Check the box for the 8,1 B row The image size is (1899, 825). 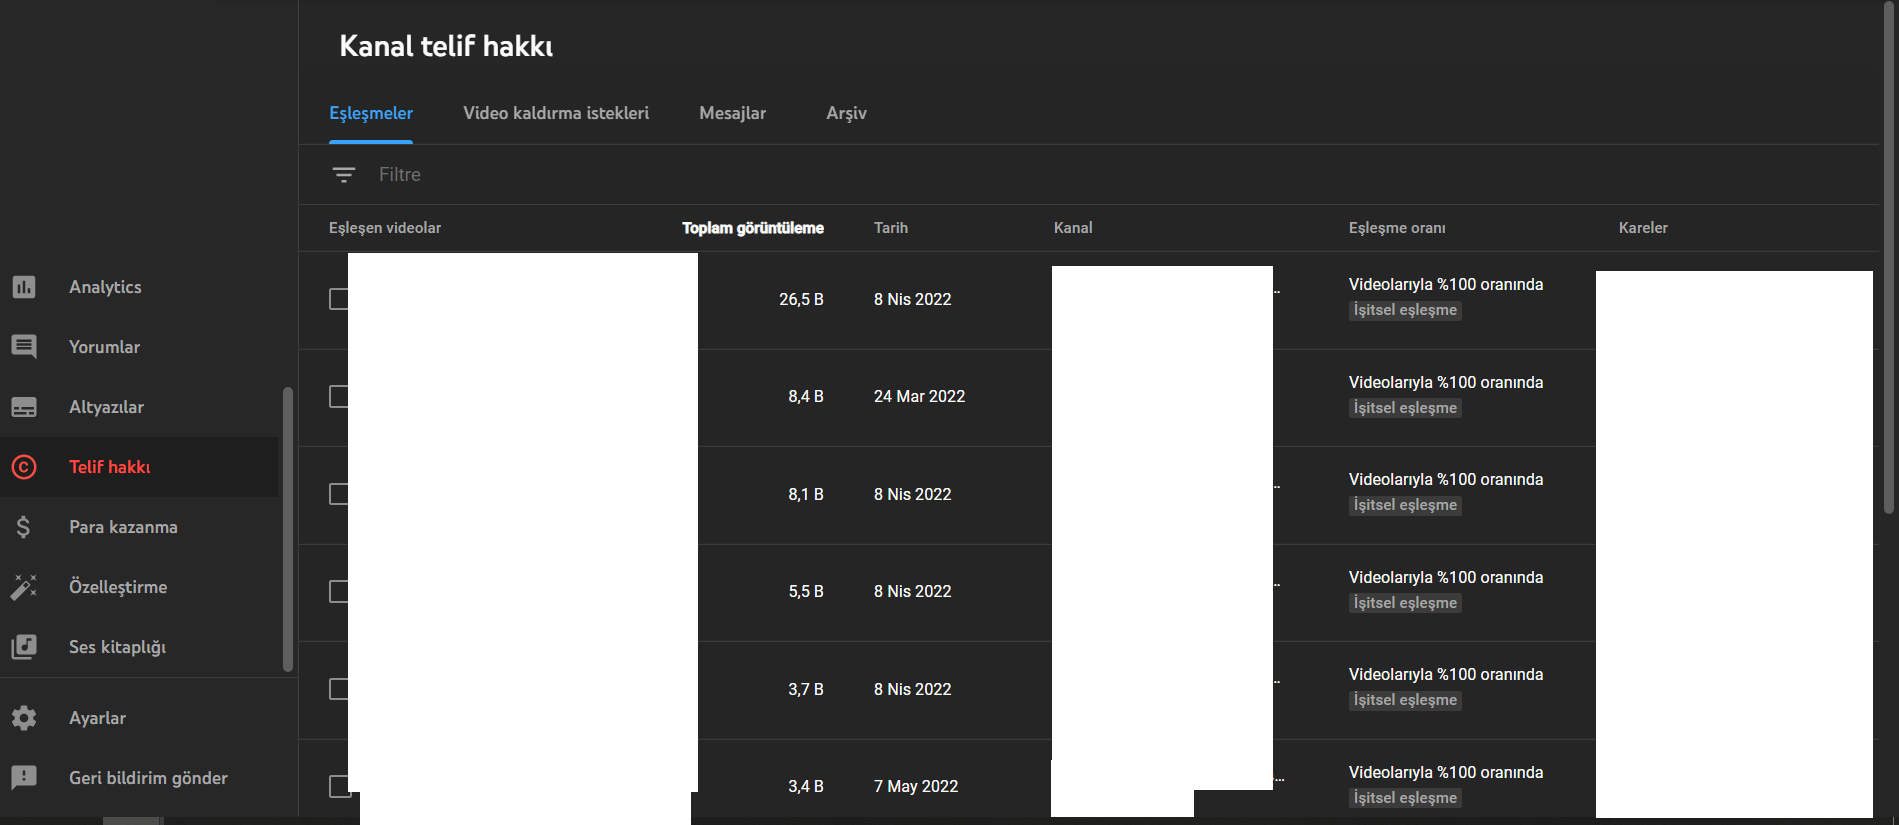(x=339, y=494)
